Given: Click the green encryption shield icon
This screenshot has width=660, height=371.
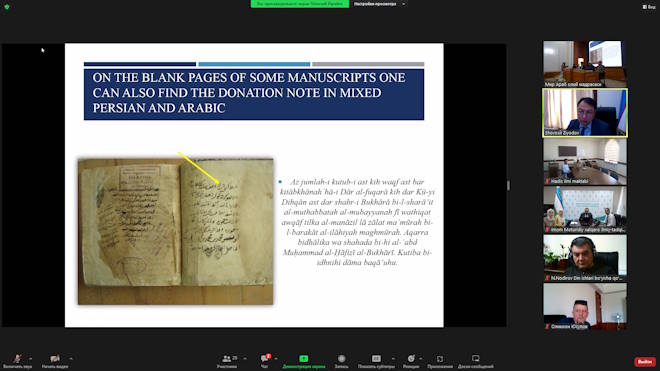Looking at the screenshot, I should click(x=7, y=7).
